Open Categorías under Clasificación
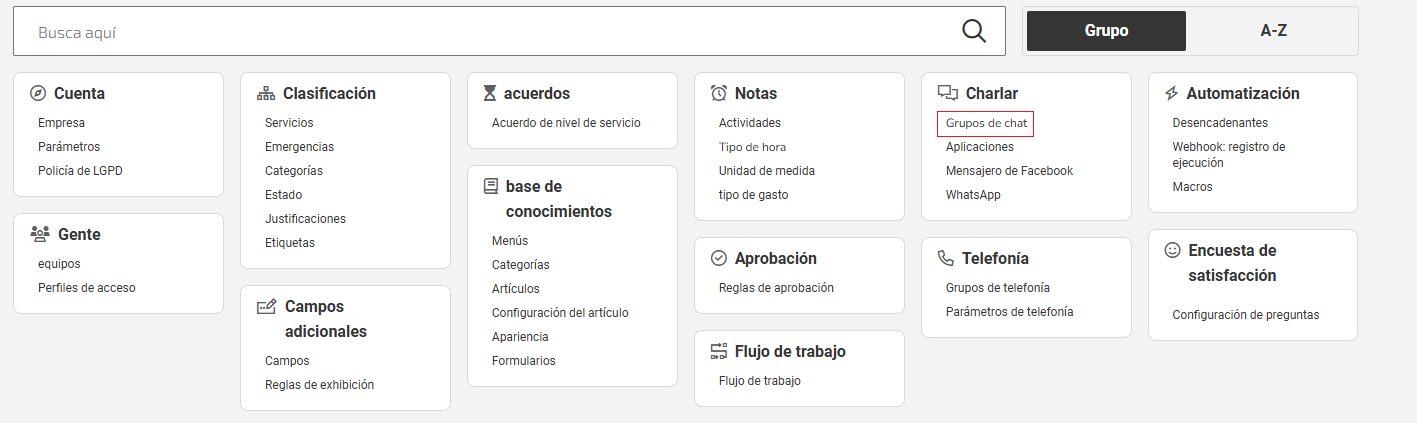Viewport: 1417px width, 423px height. coord(294,171)
